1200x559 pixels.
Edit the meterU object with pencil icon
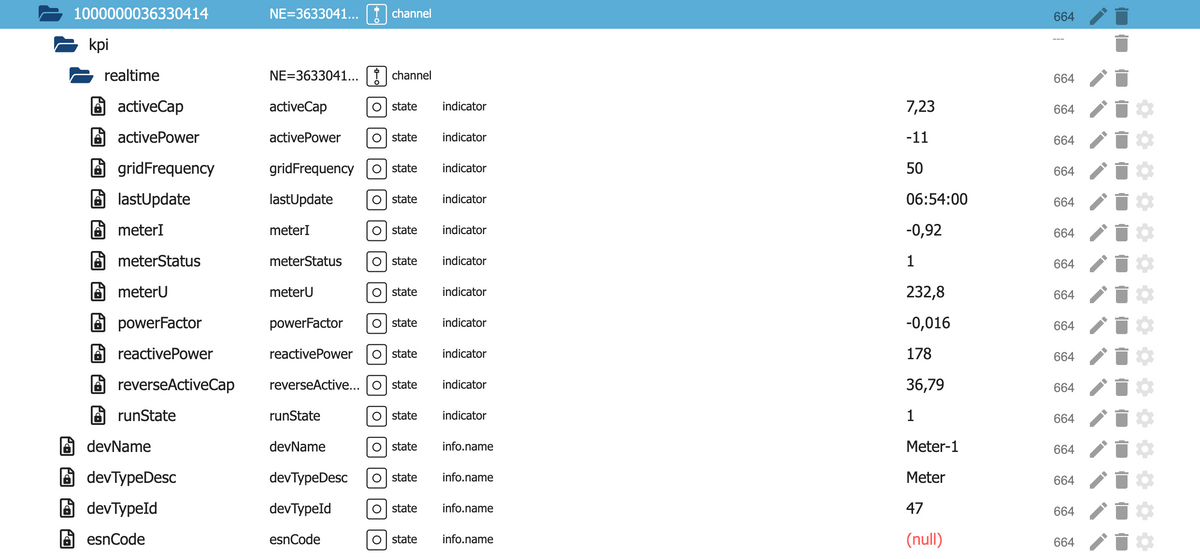(x=1098, y=295)
